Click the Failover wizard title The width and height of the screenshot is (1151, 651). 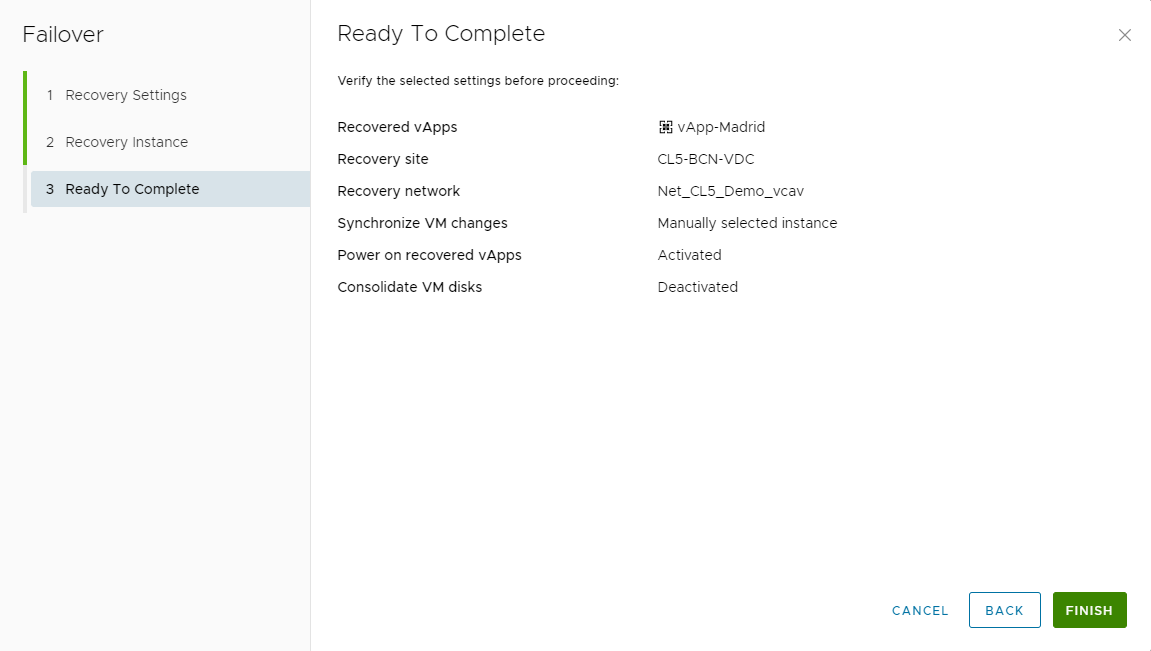[x=63, y=34]
